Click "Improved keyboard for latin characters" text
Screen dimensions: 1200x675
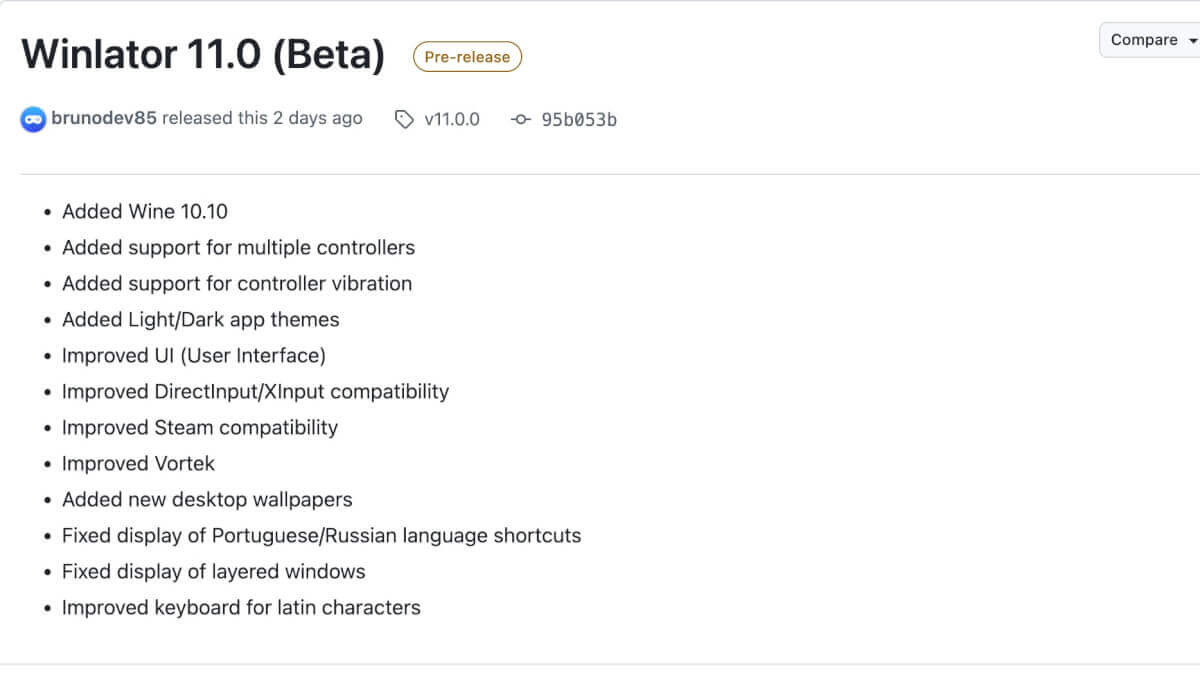pyautogui.click(x=241, y=607)
